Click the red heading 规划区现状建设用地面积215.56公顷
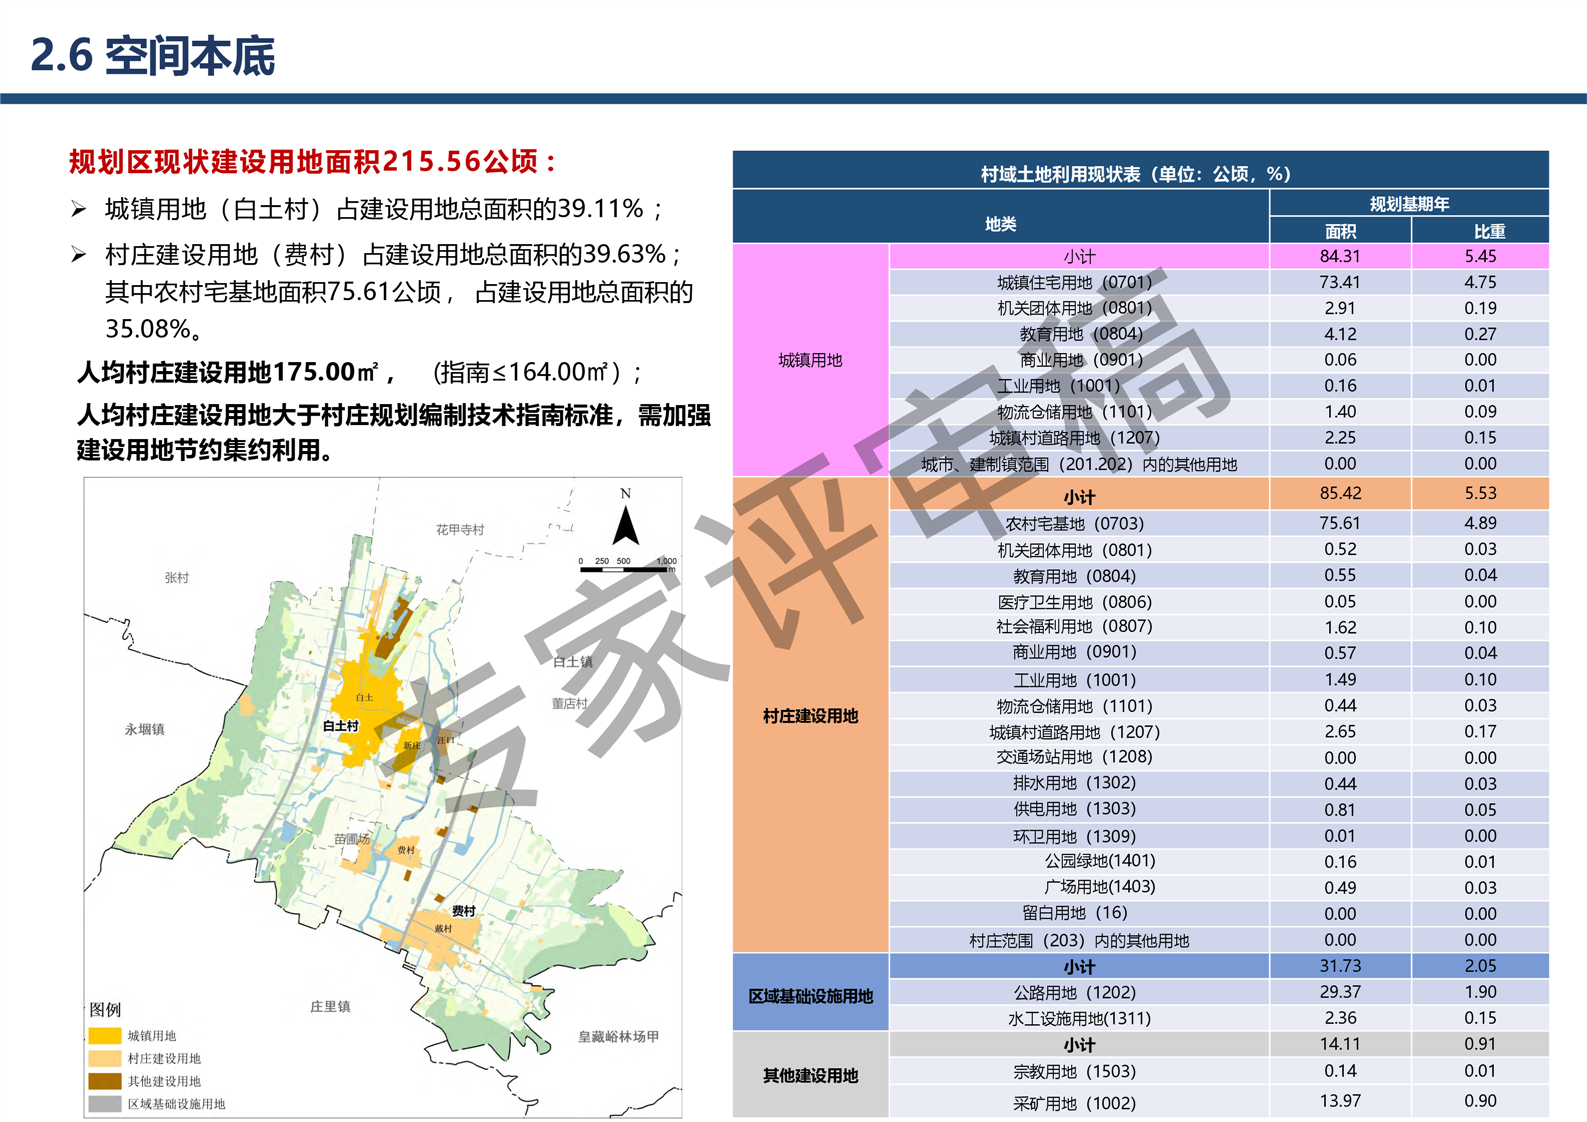This screenshot has width=1587, height=1122. 312,162
